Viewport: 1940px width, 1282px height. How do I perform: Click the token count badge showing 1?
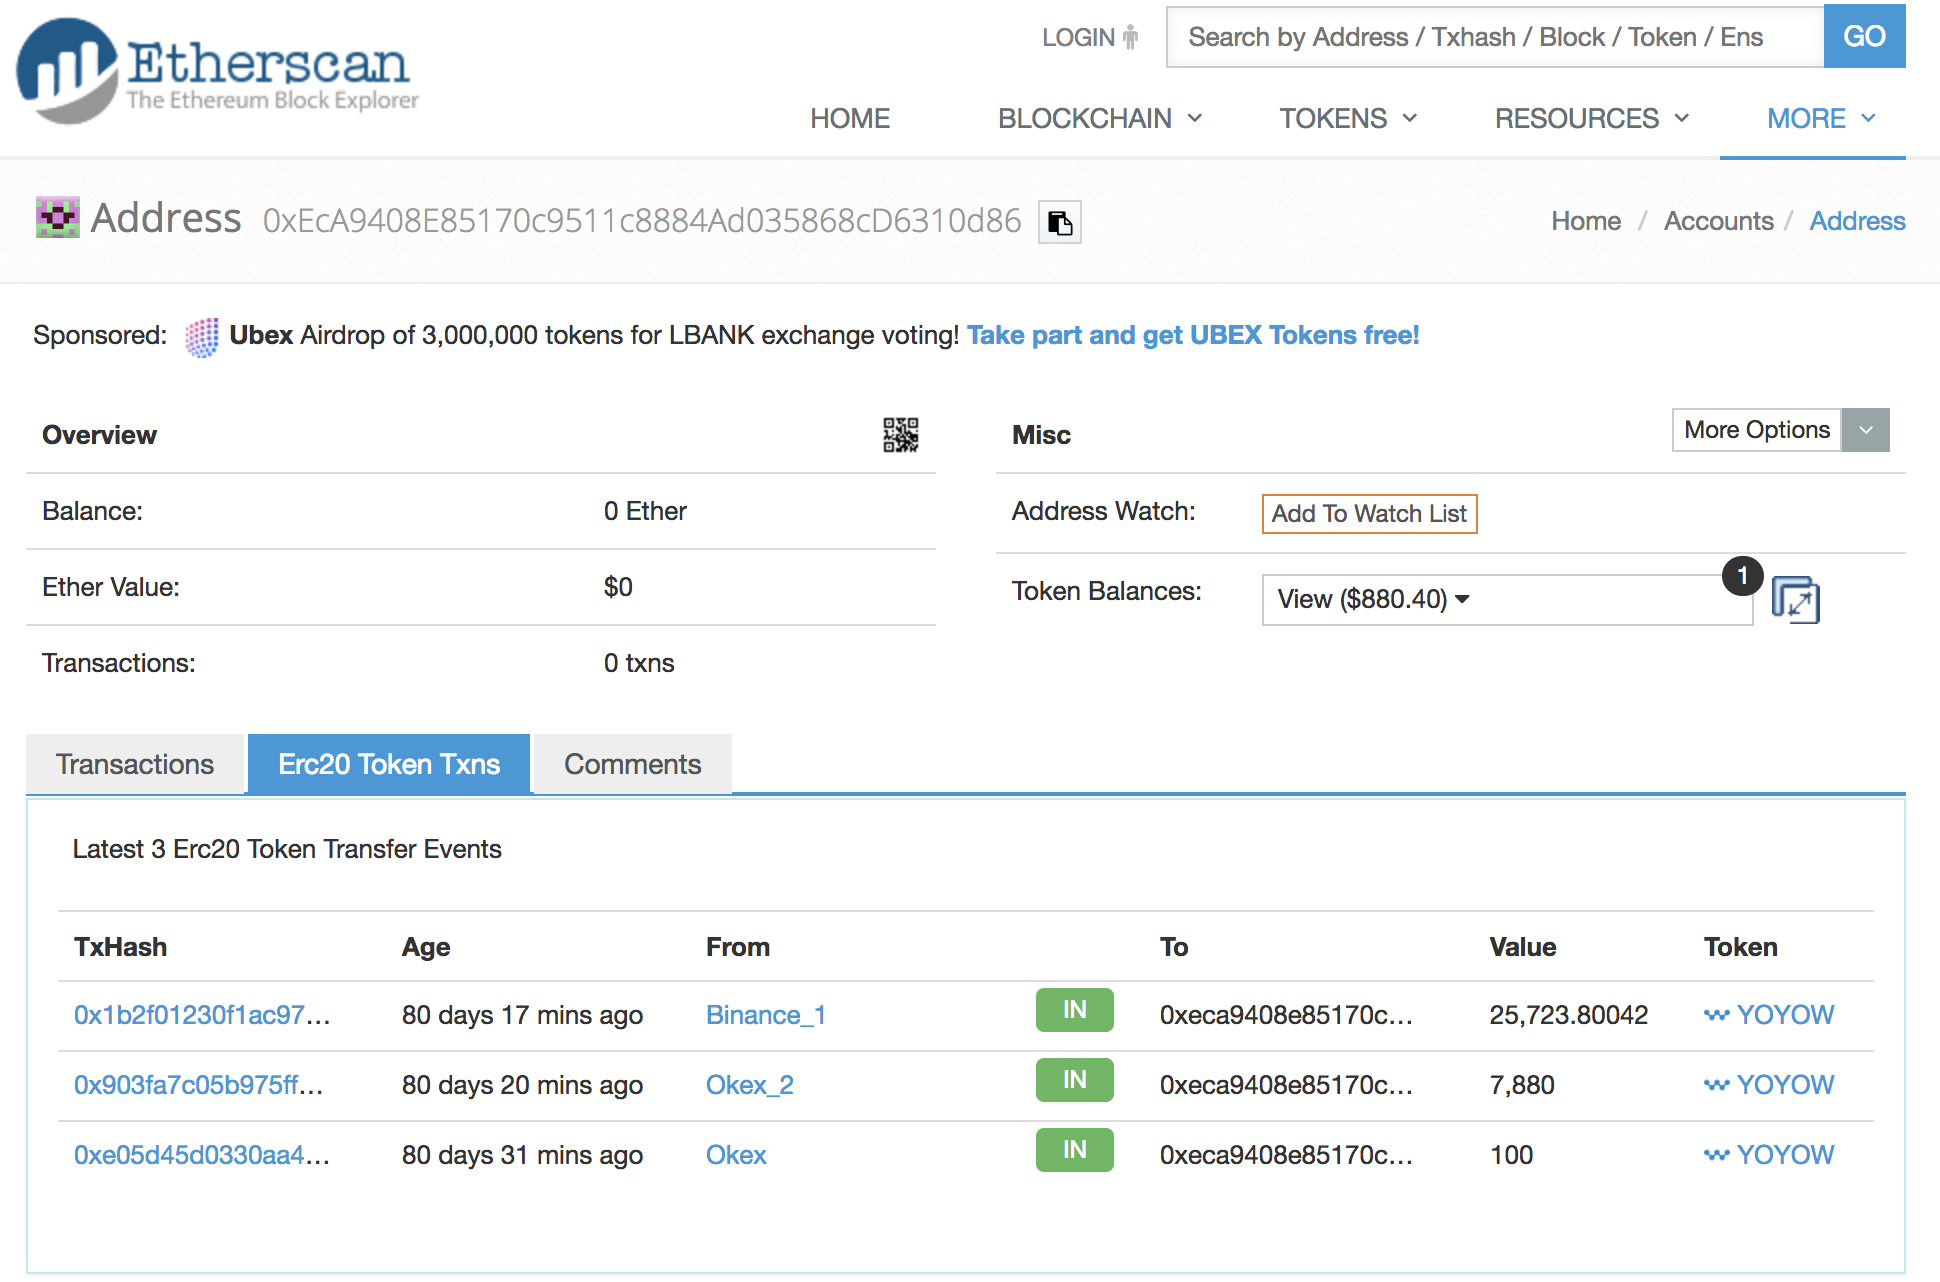(1742, 576)
